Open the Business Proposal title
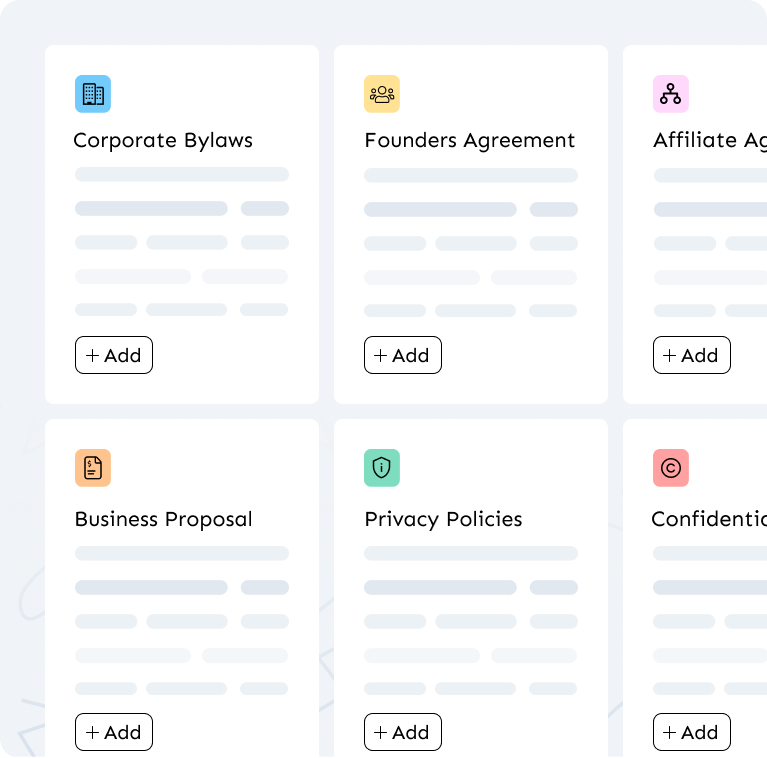Image resolution: width=767 pixels, height=758 pixels. click(164, 519)
